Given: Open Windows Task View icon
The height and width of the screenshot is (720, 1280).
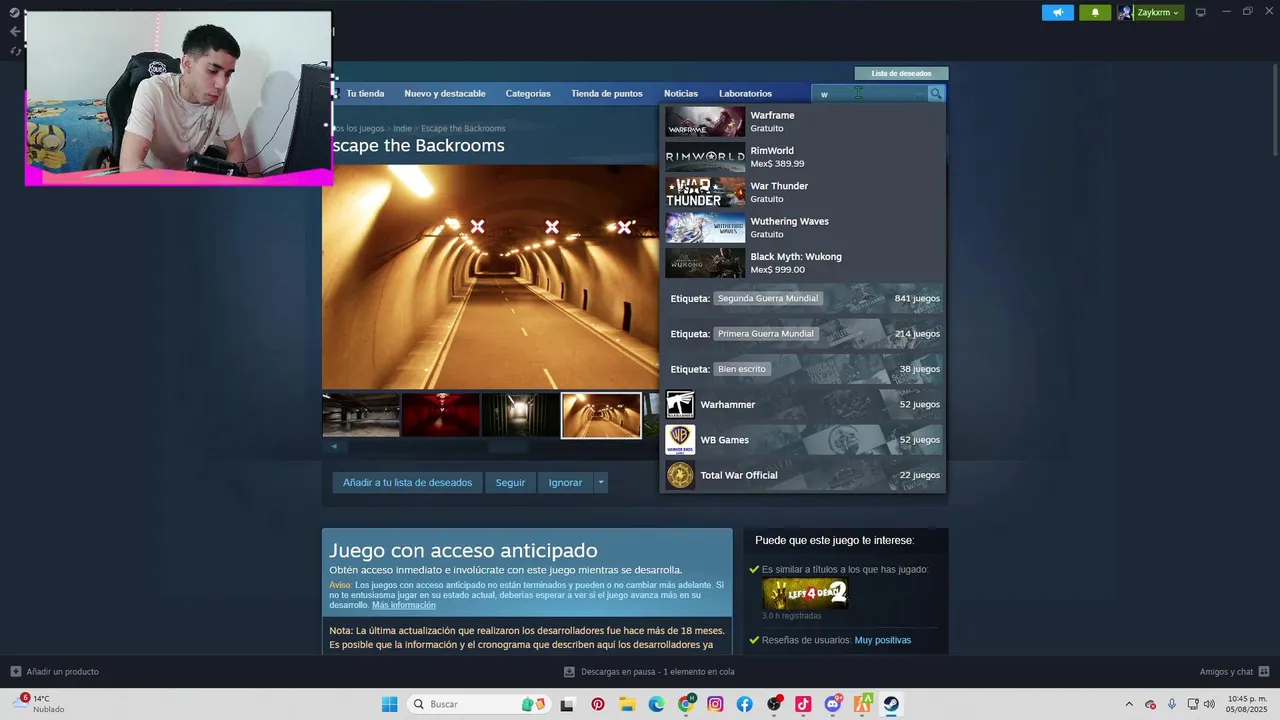Looking at the screenshot, I should [568, 704].
